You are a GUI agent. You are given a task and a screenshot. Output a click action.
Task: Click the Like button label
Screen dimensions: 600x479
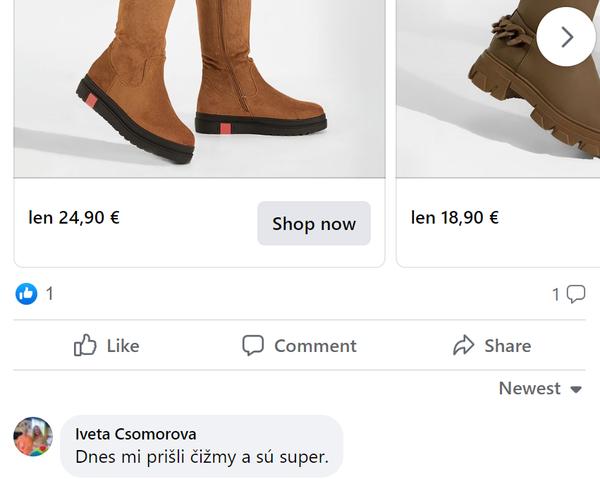(123, 346)
